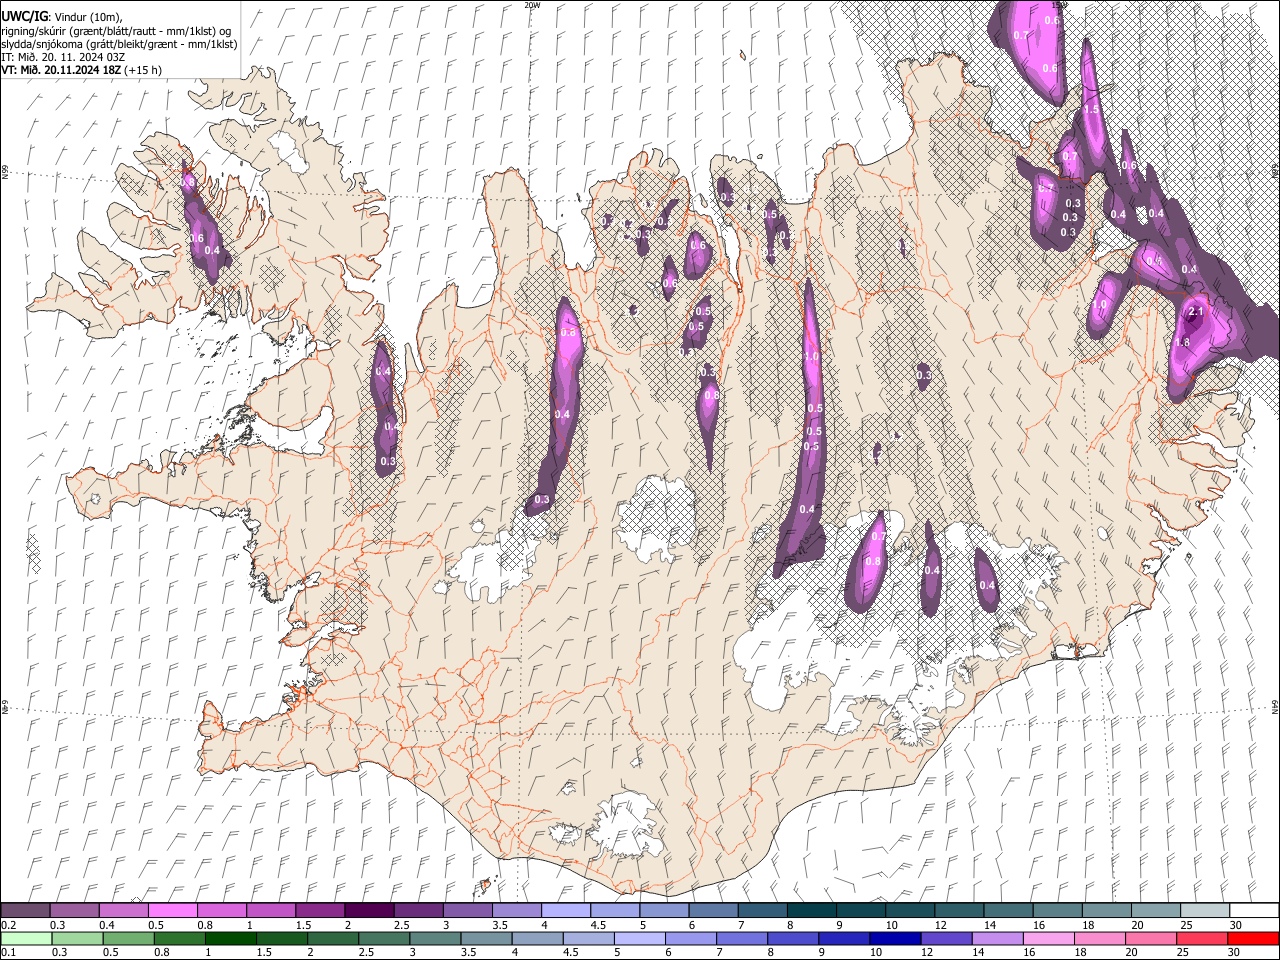Click the 'VT: Mið. 20.11.2024 18Z (+15 h)' line
Screen dimensions: 1280x960
[81, 70]
